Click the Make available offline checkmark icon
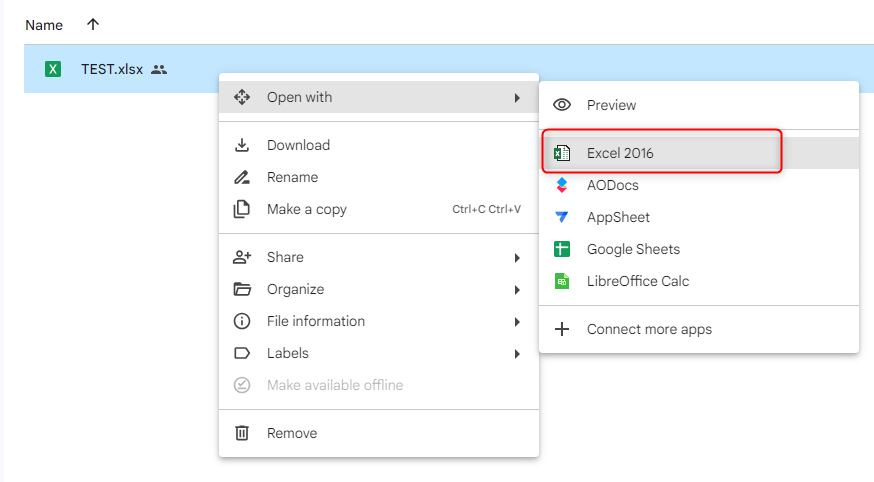Screen dimensions: 874x482 click(x=242, y=385)
